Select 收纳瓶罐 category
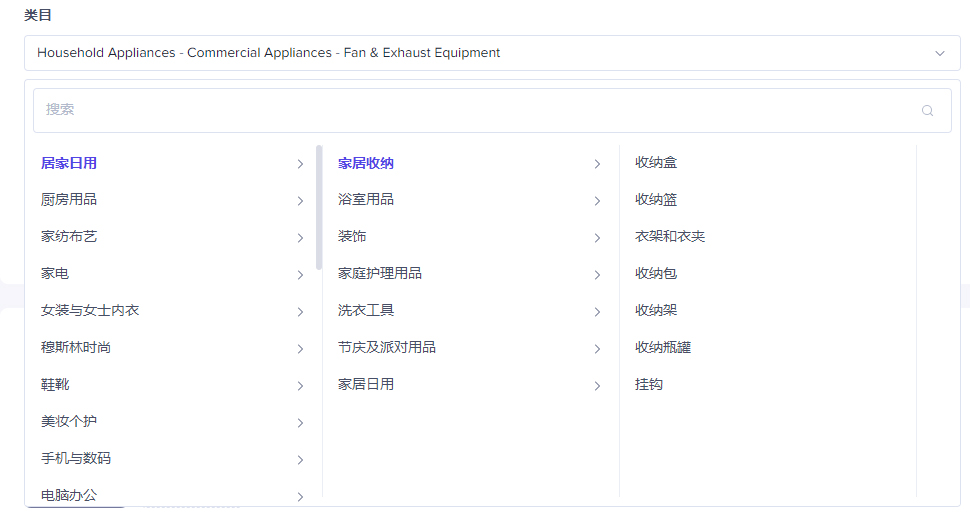Screen dimensions: 970x519 (x=663, y=347)
